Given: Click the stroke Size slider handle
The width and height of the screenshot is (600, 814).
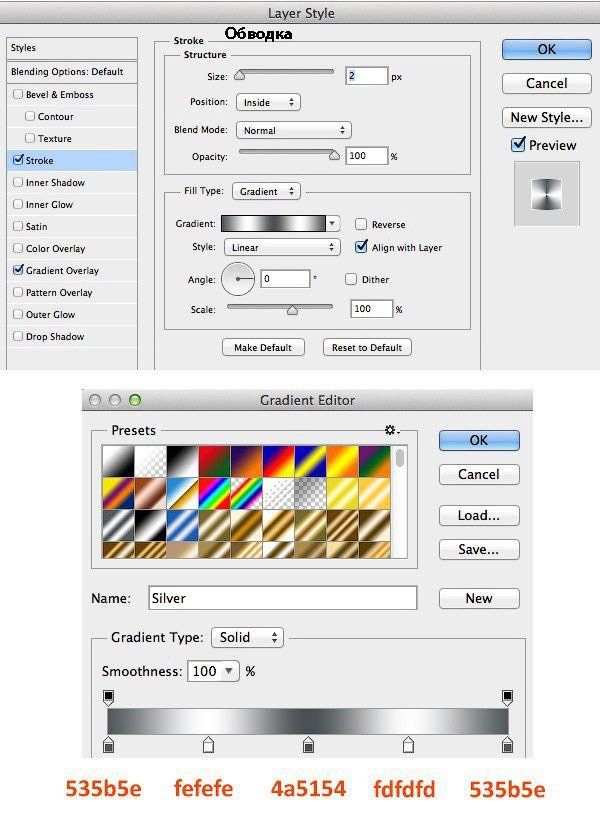Looking at the screenshot, I should pyautogui.click(x=239, y=75).
